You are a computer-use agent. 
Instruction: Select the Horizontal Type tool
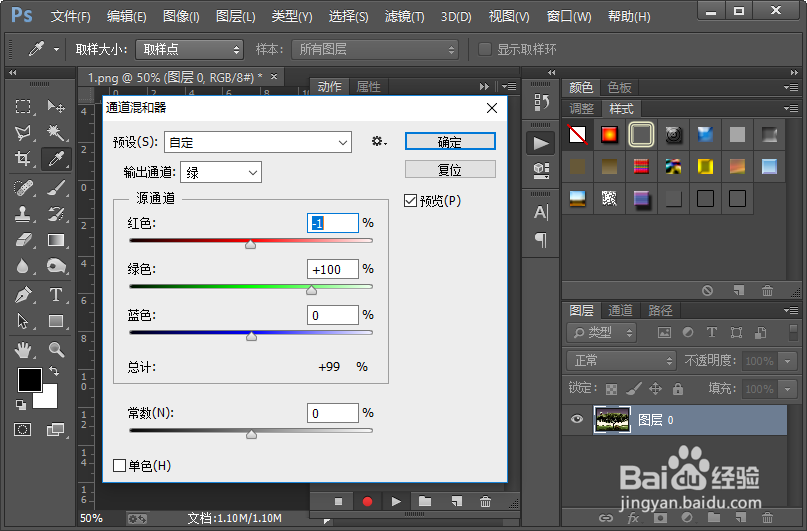[56, 295]
